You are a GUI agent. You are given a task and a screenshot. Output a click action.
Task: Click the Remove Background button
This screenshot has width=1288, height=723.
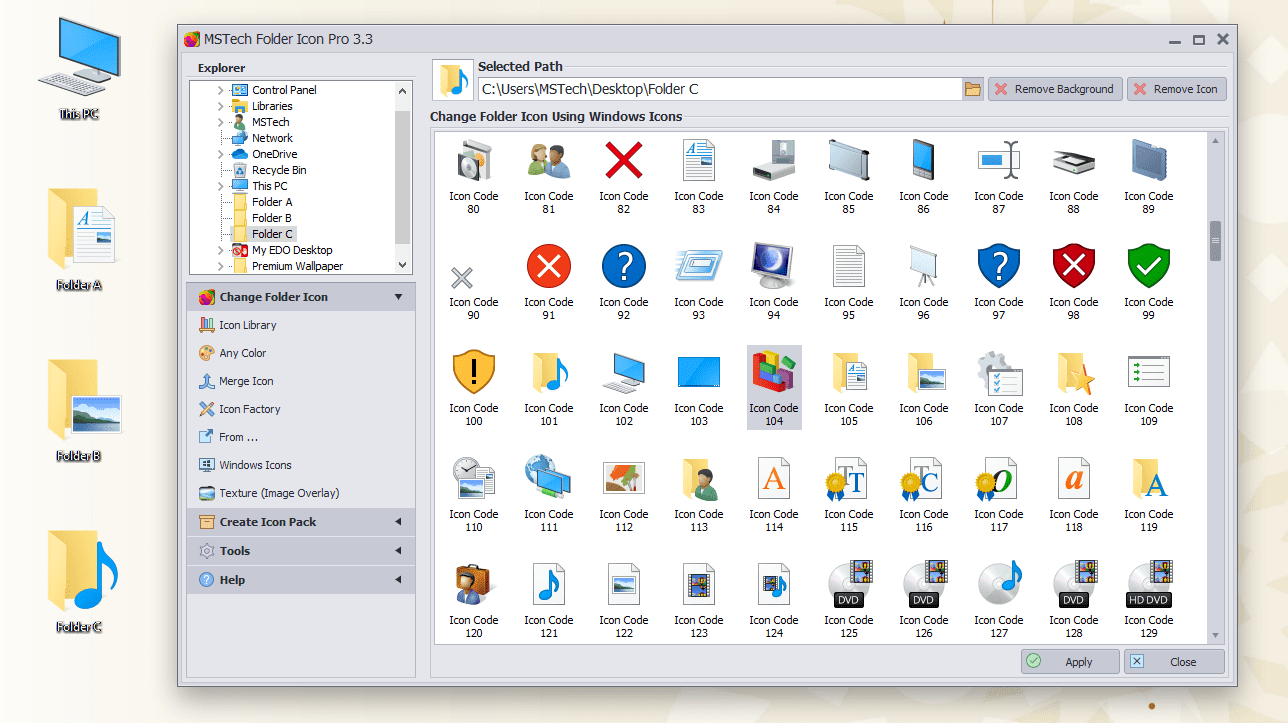point(1054,88)
